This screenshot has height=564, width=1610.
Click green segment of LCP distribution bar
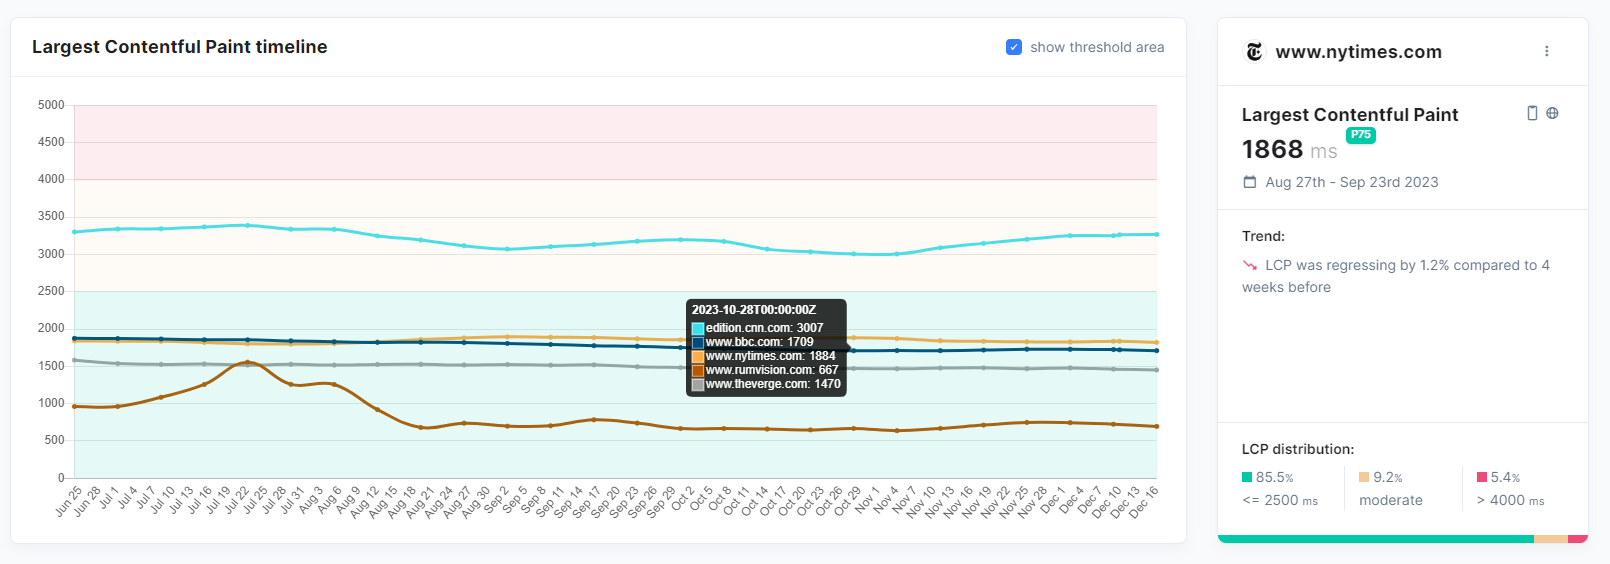pos(1376,539)
